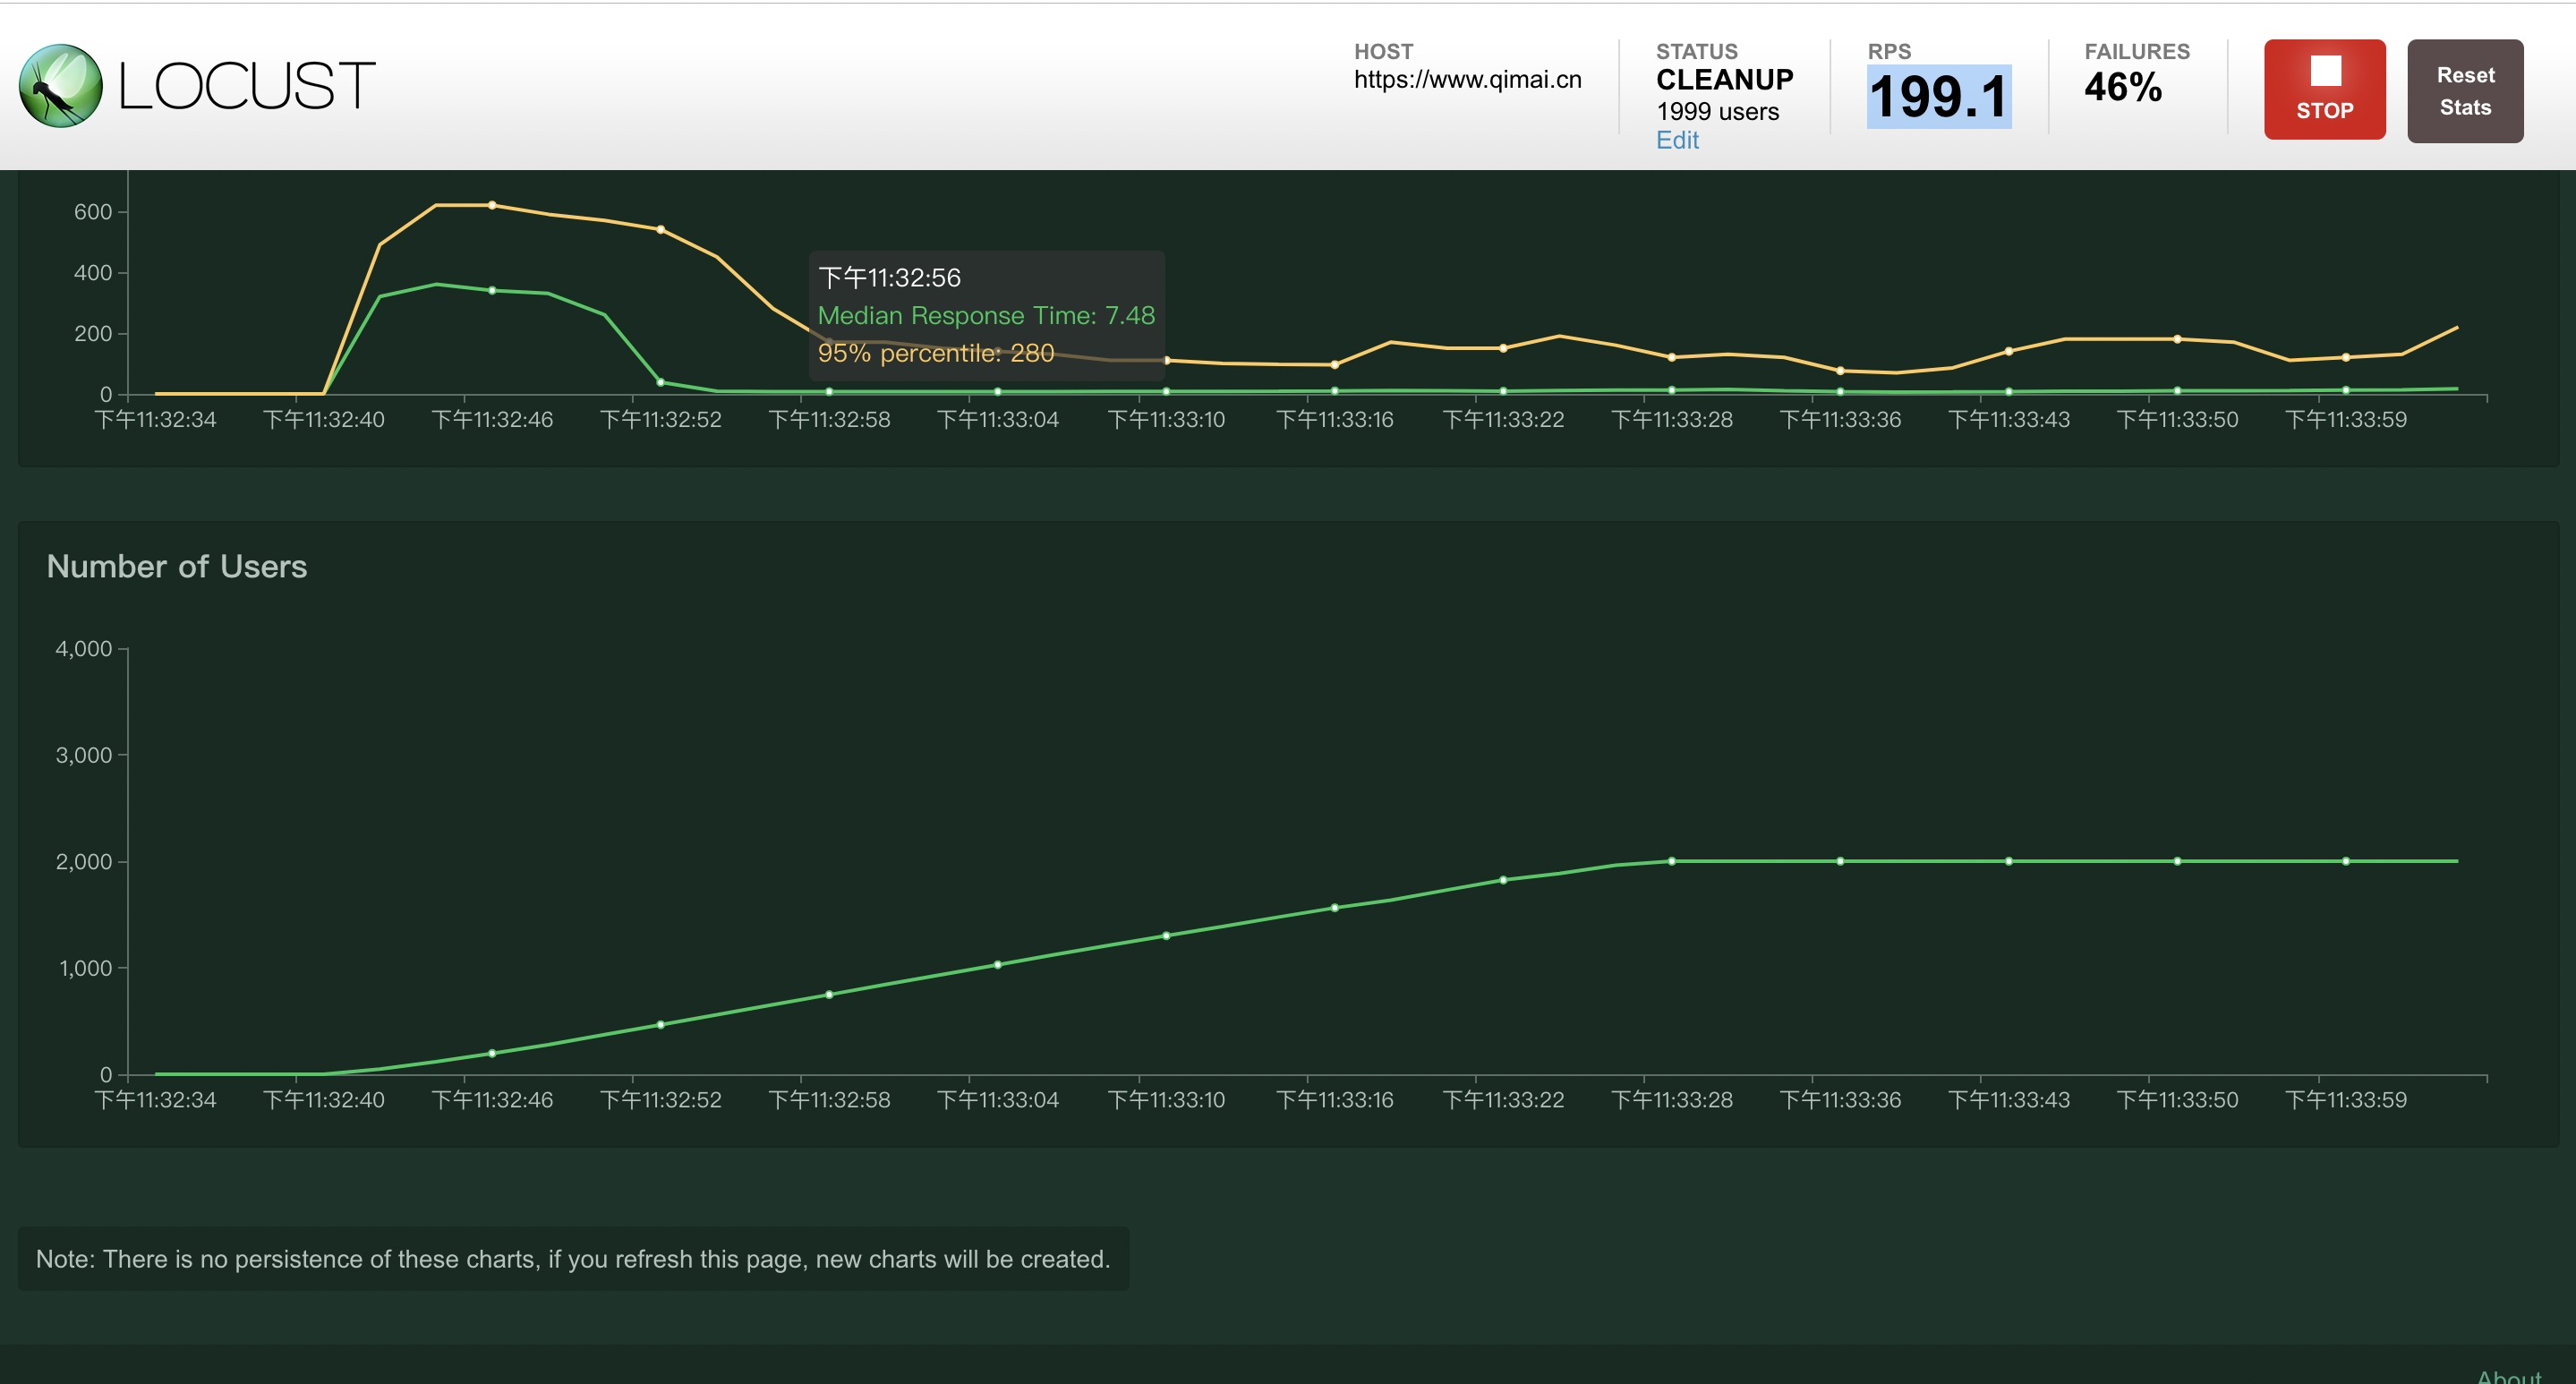
Task: Click the STATUS header label
Action: coord(1697,51)
